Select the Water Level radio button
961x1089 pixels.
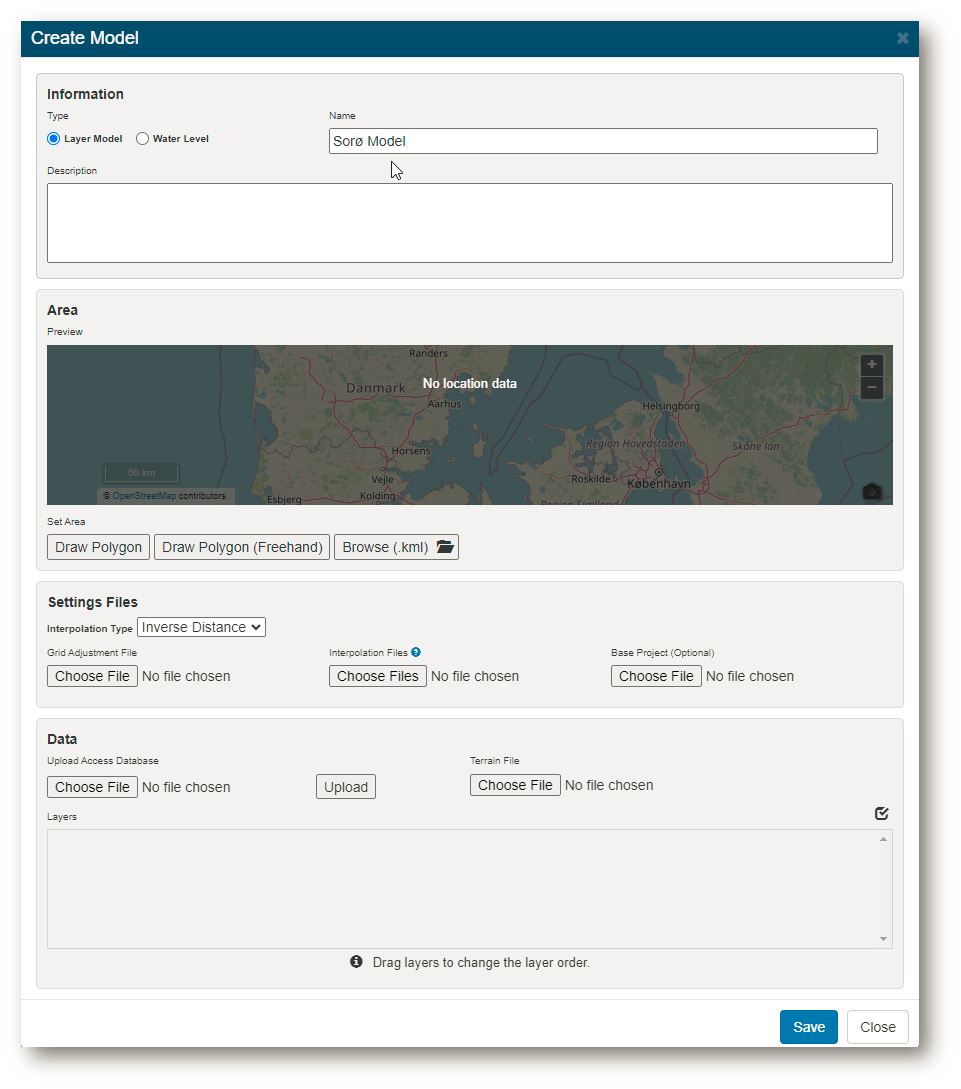[142, 138]
